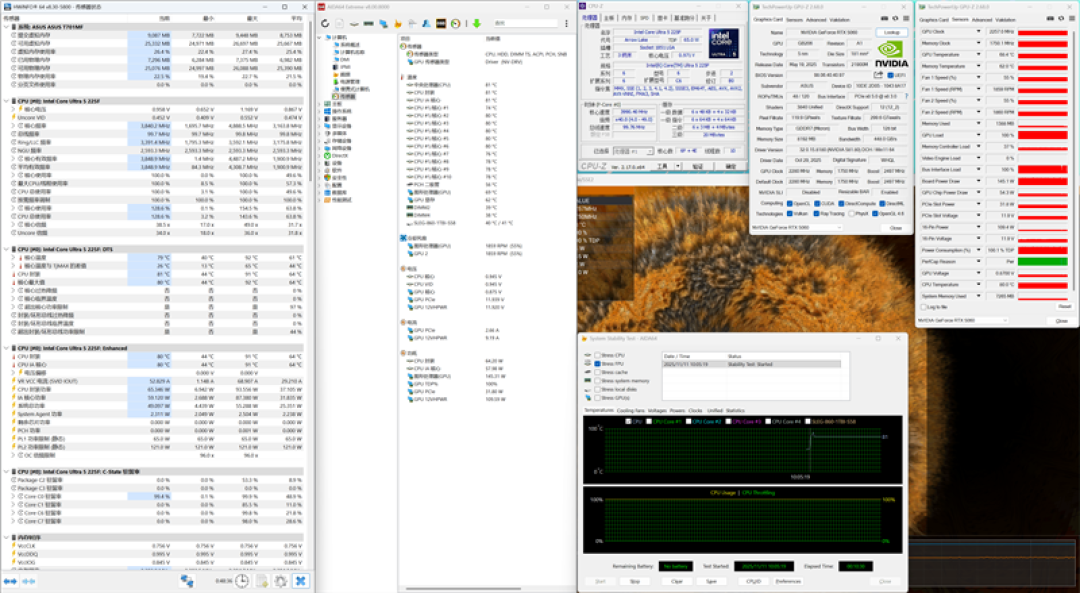Click the AIDA64 refresh toolbar icon
This screenshot has height=593, width=1080.
point(325,23)
